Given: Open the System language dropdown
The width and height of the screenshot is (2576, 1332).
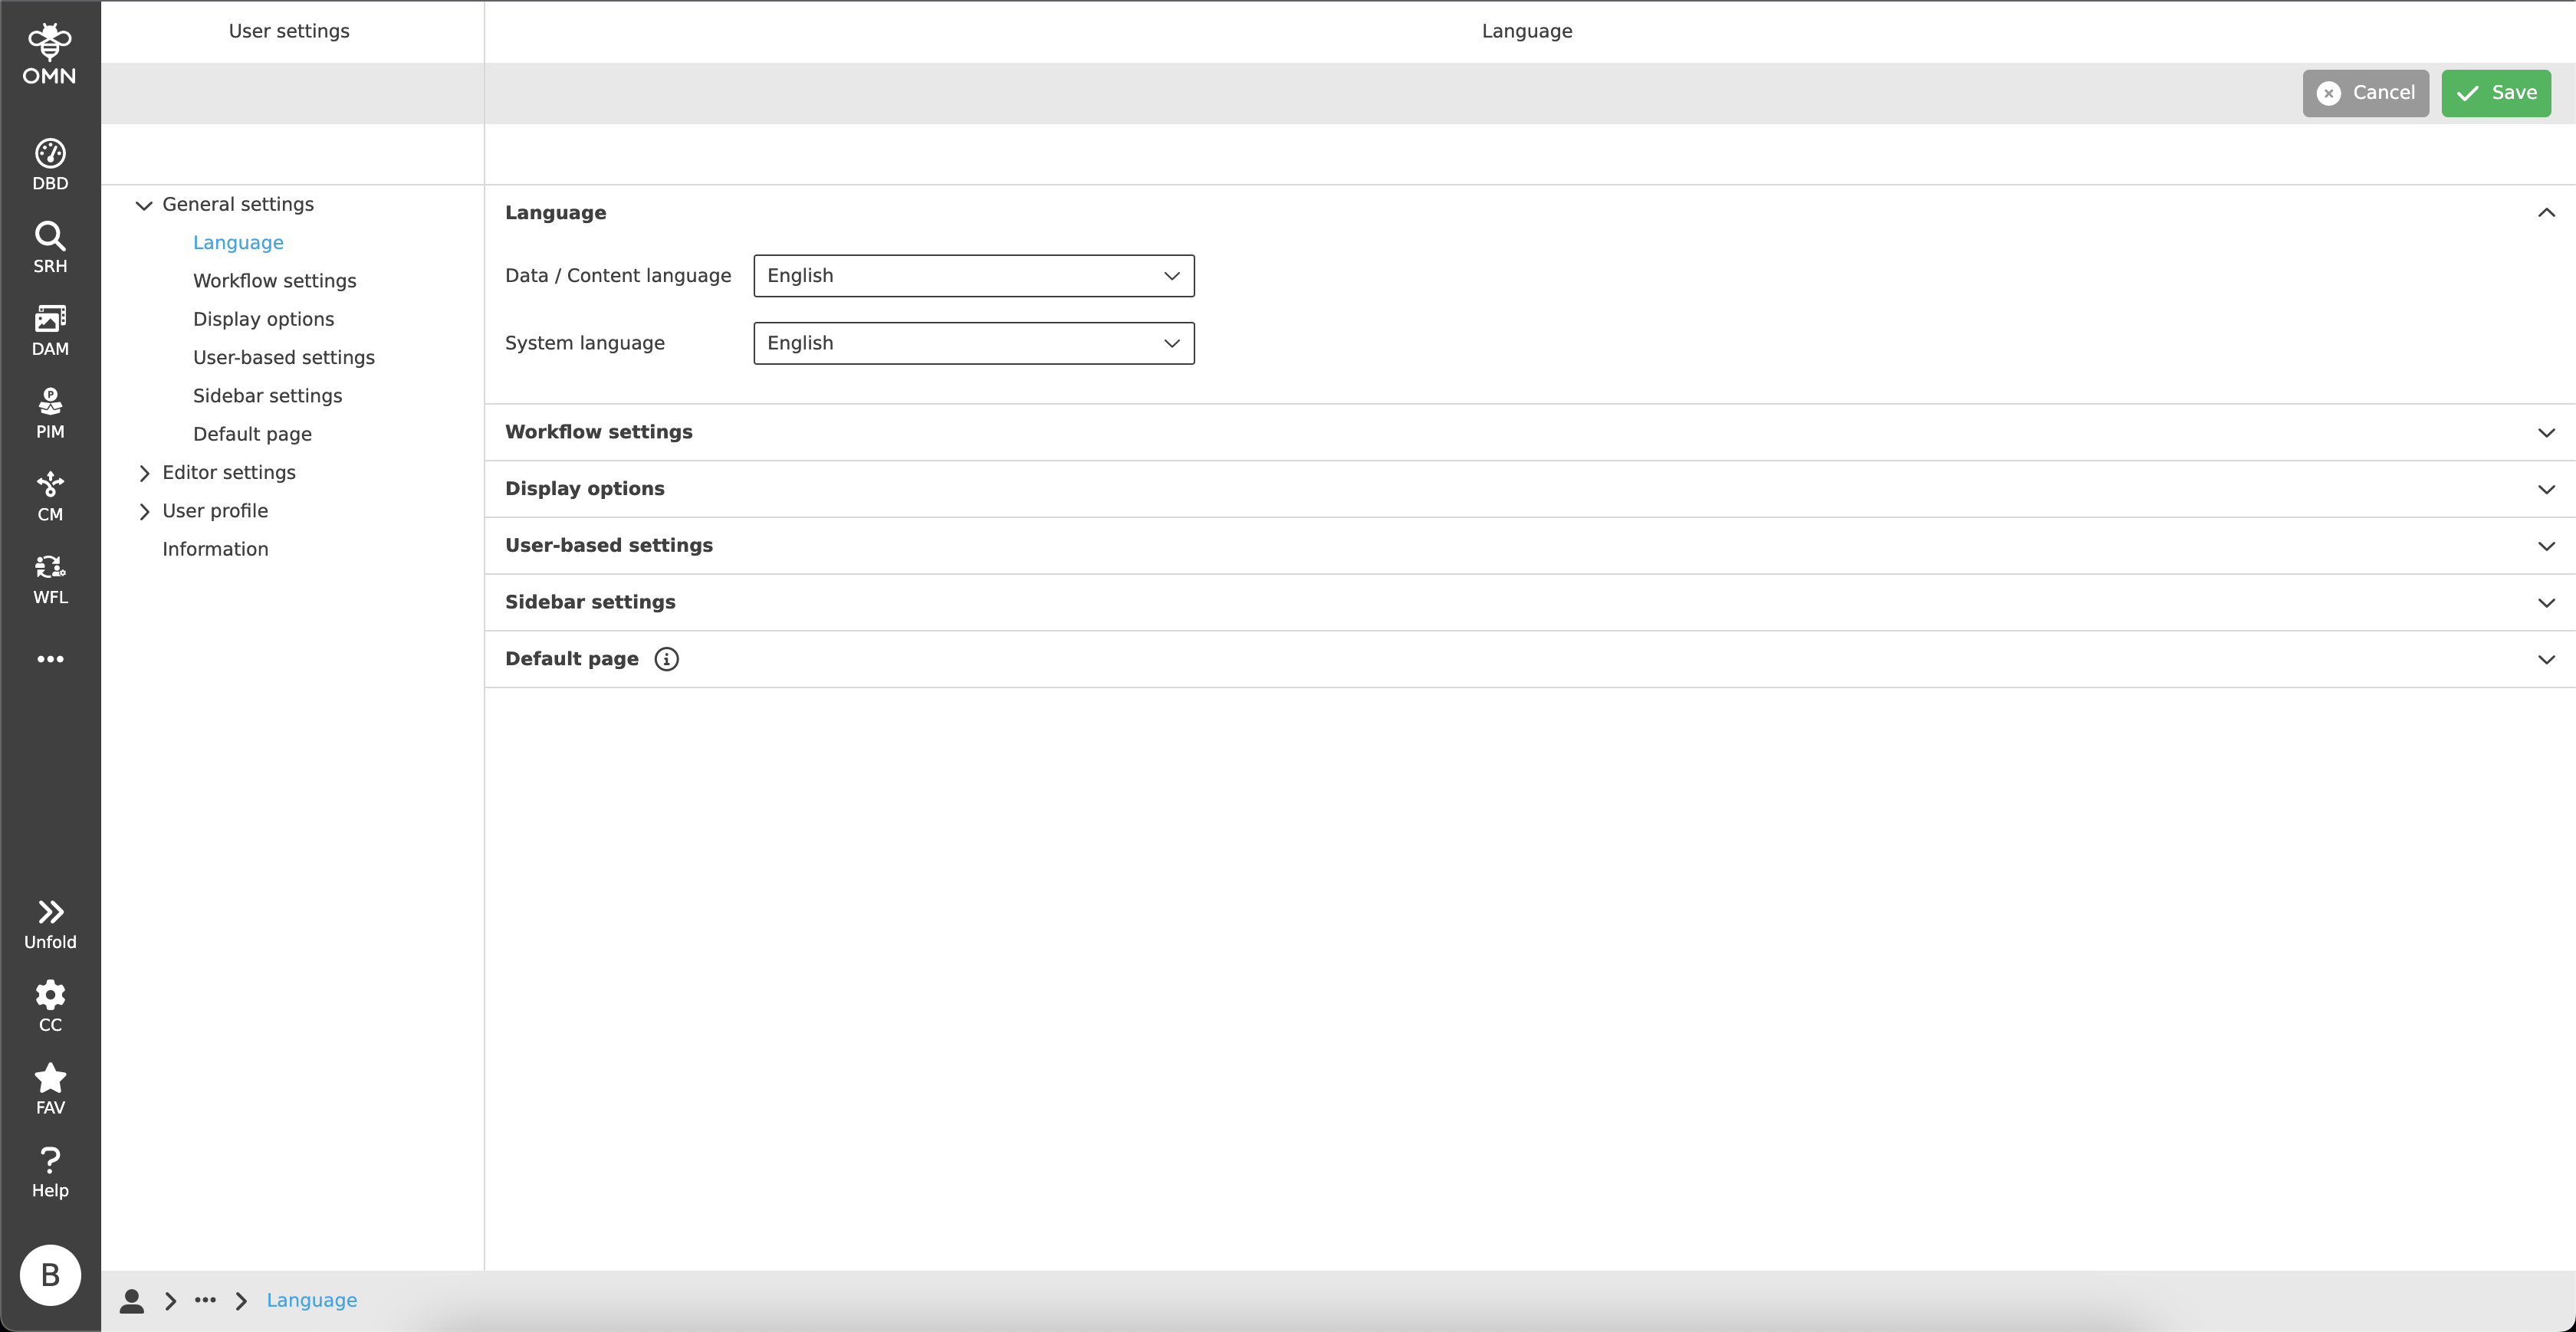Looking at the screenshot, I should [x=972, y=343].
